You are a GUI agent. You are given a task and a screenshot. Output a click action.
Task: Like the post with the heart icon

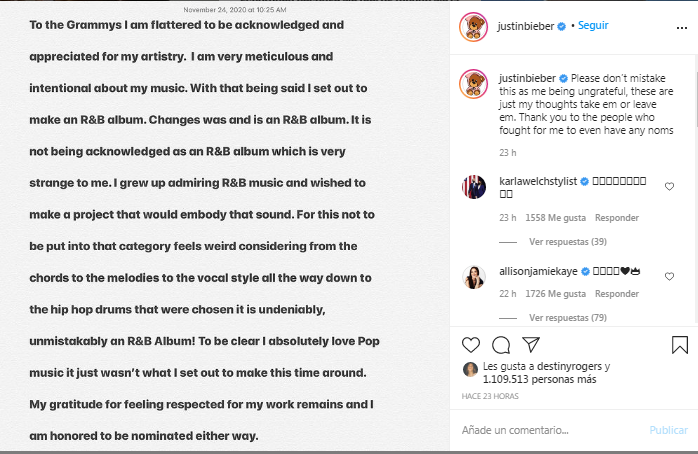pos(471,345)
